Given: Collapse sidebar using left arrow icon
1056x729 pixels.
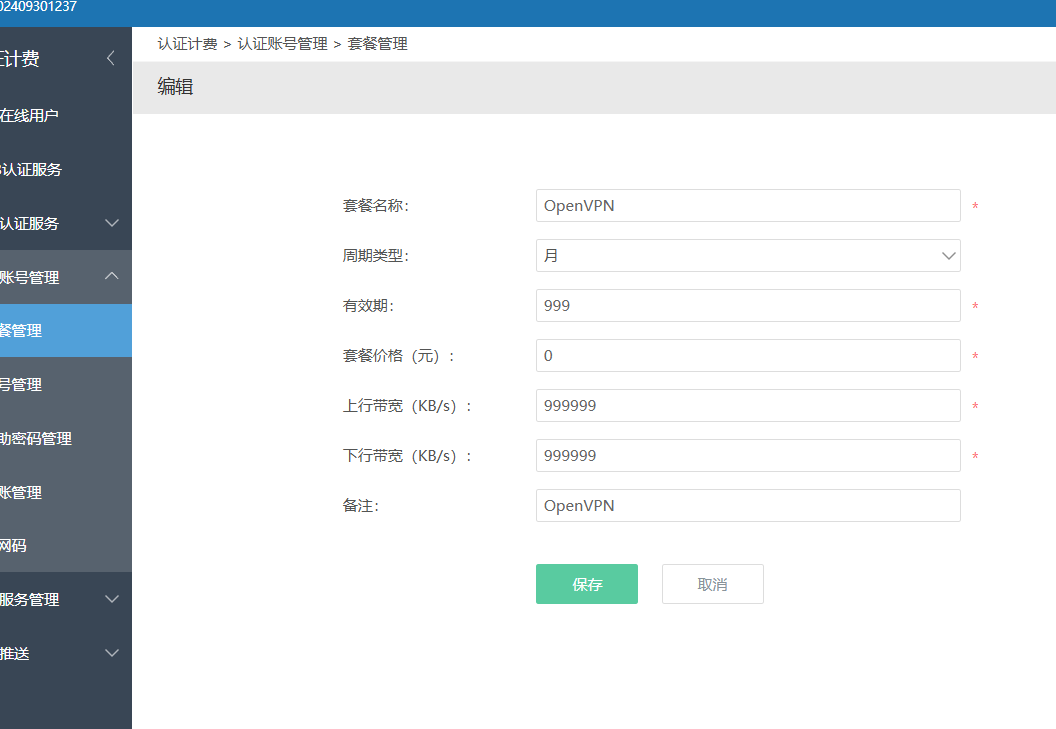Looking at the screenshot, I should coord(111,59).
